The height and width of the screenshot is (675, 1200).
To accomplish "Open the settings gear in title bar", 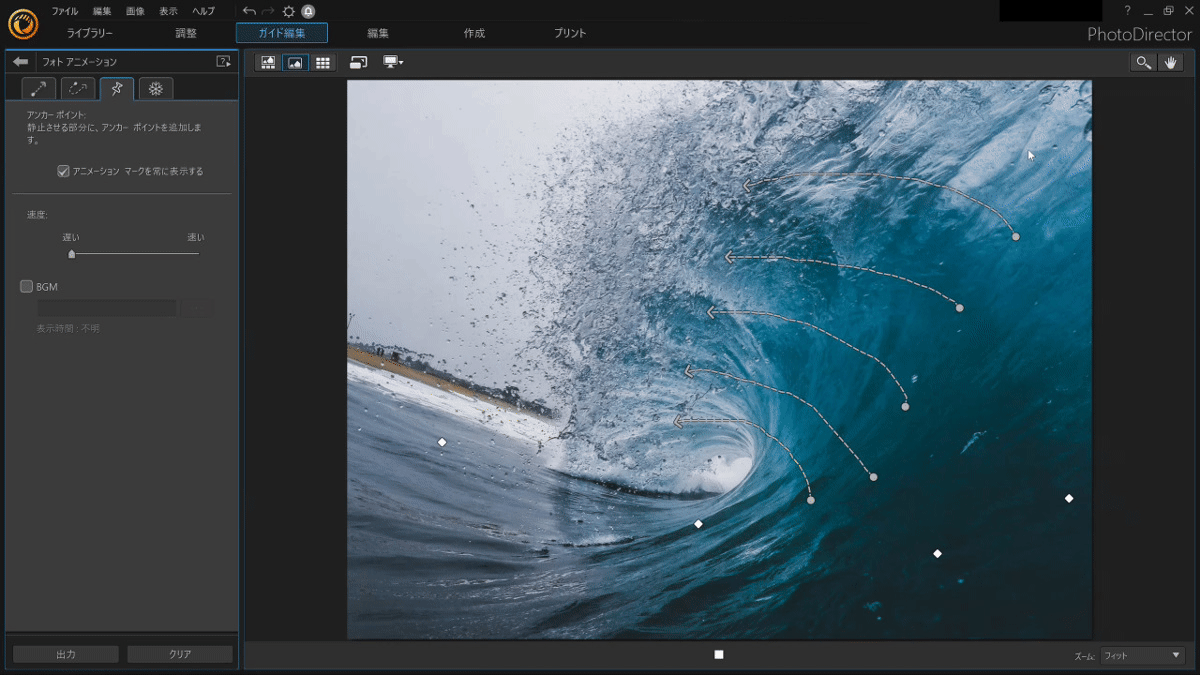I will 288,12.
